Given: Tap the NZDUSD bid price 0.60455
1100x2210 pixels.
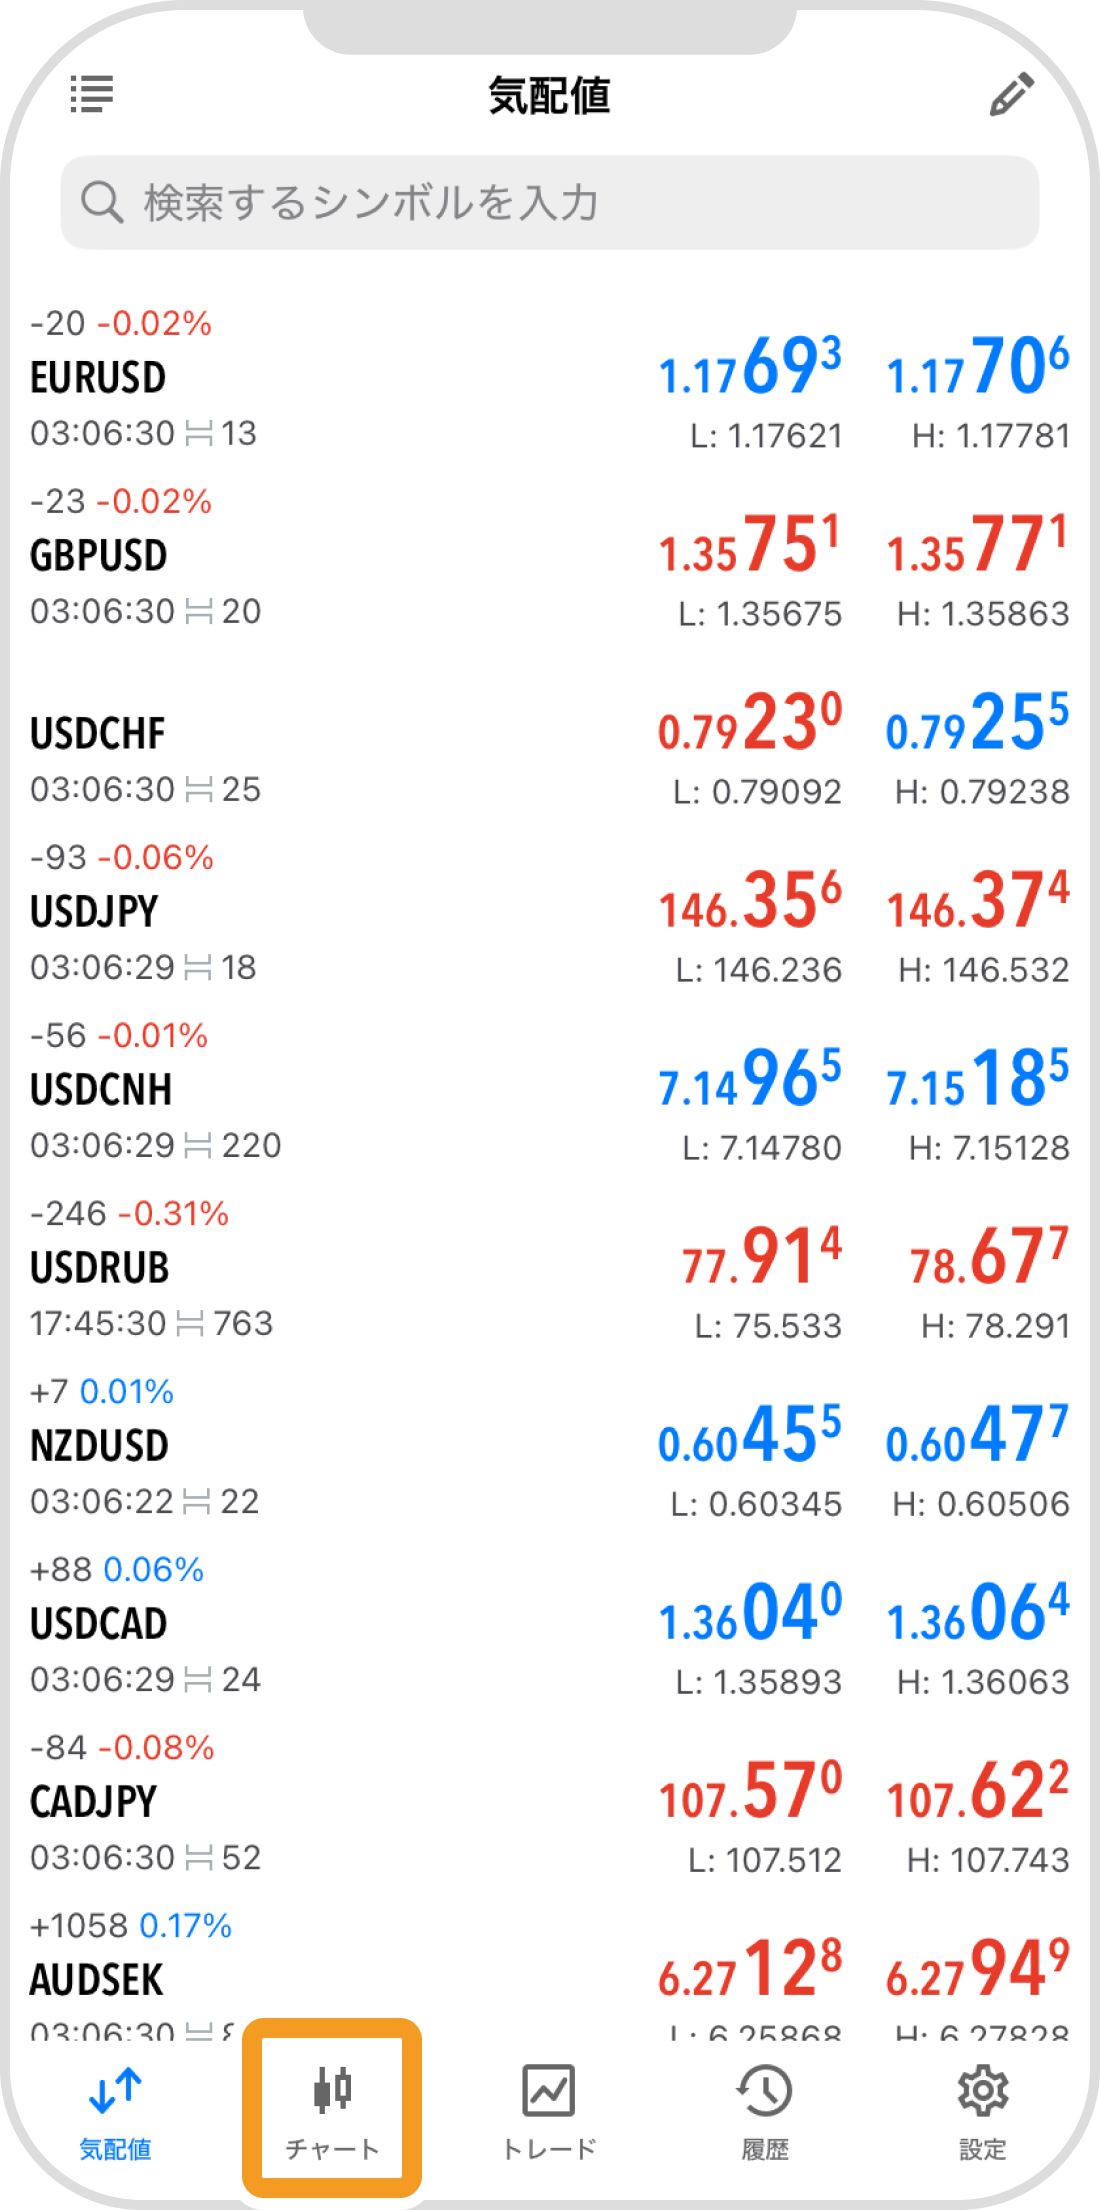Looking at the screenshot, I should (x=750, y=1435).
